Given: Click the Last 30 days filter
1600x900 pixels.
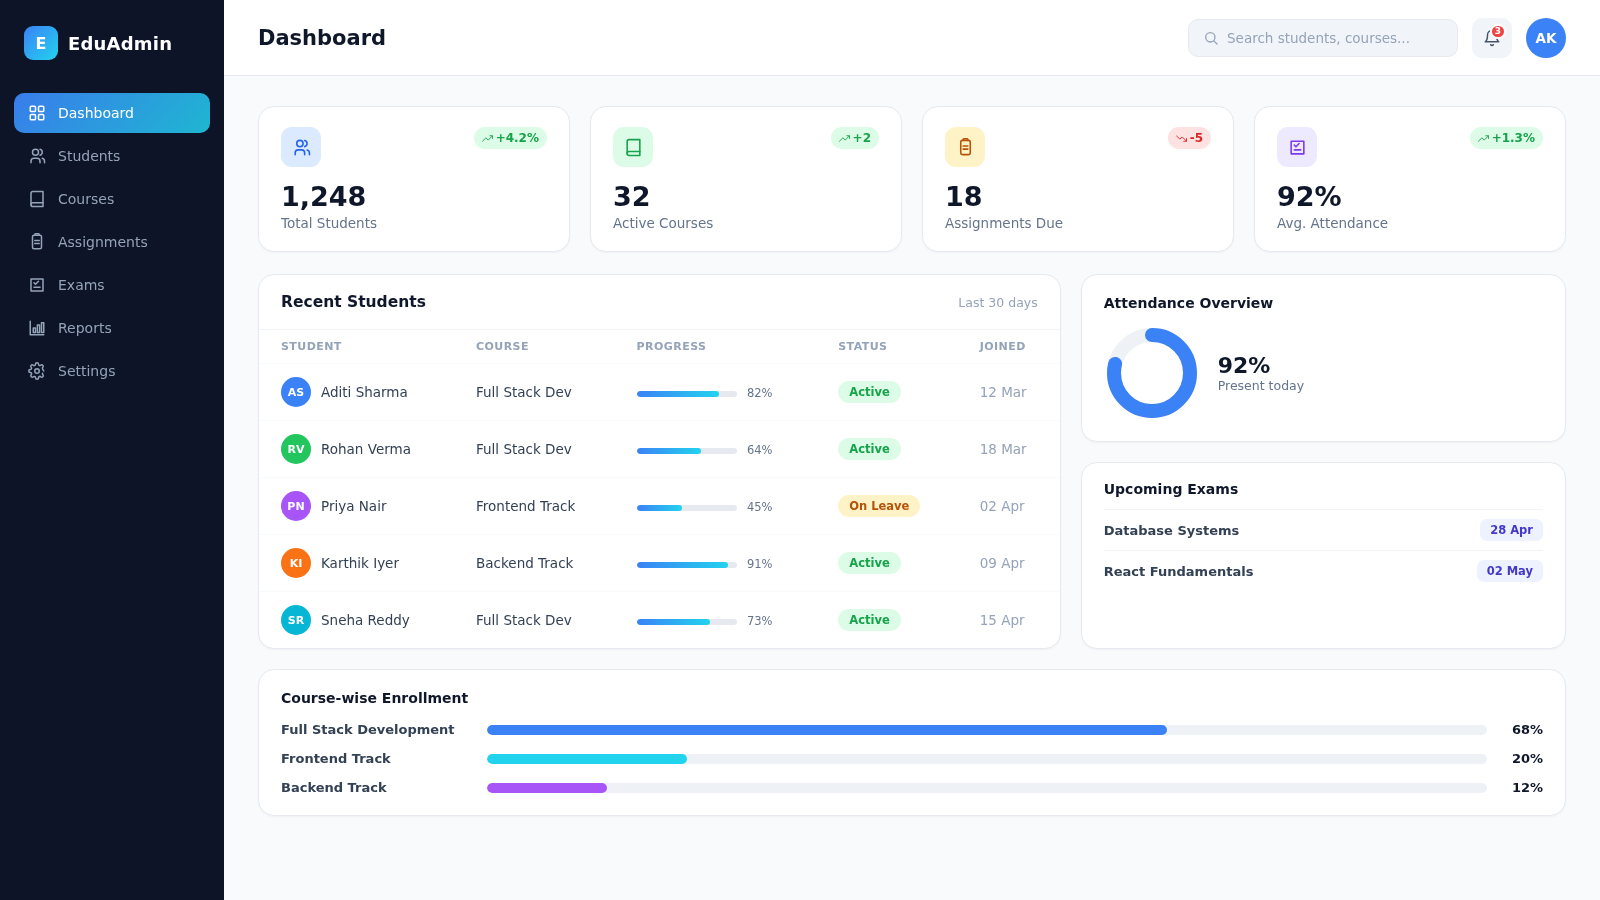Looking at the screenshot, I should point(998,303).
